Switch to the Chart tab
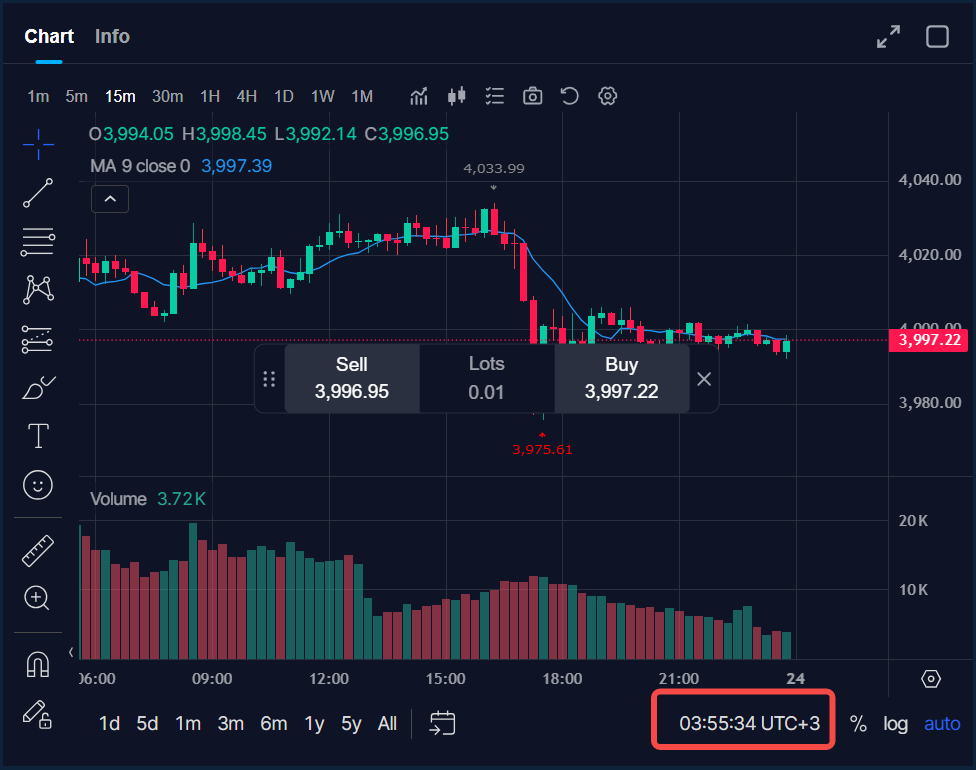The height and width of the screenshot is (770, 976). (x=49, y=37)
